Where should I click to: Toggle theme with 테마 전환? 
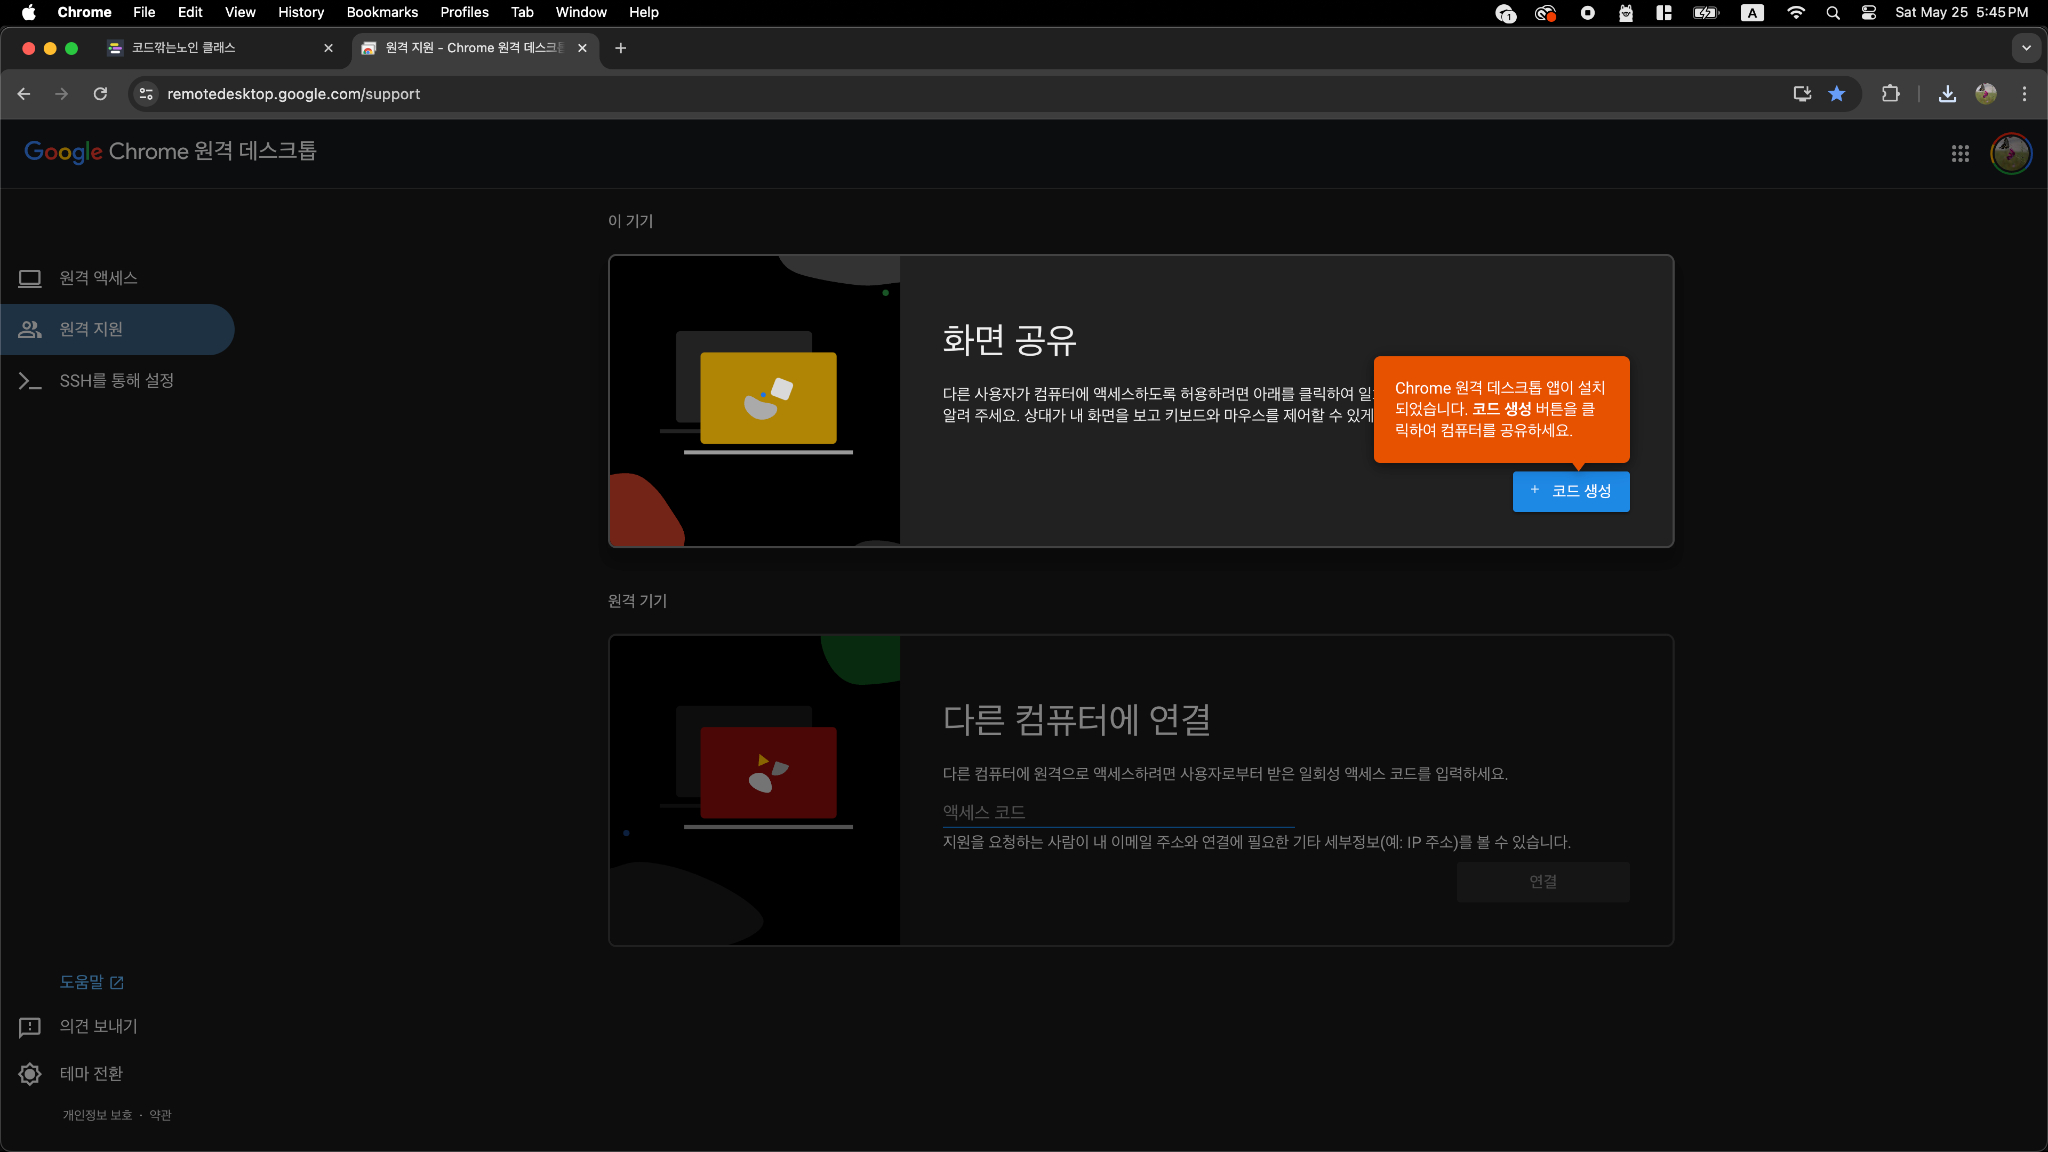(x=90, y=1073)
